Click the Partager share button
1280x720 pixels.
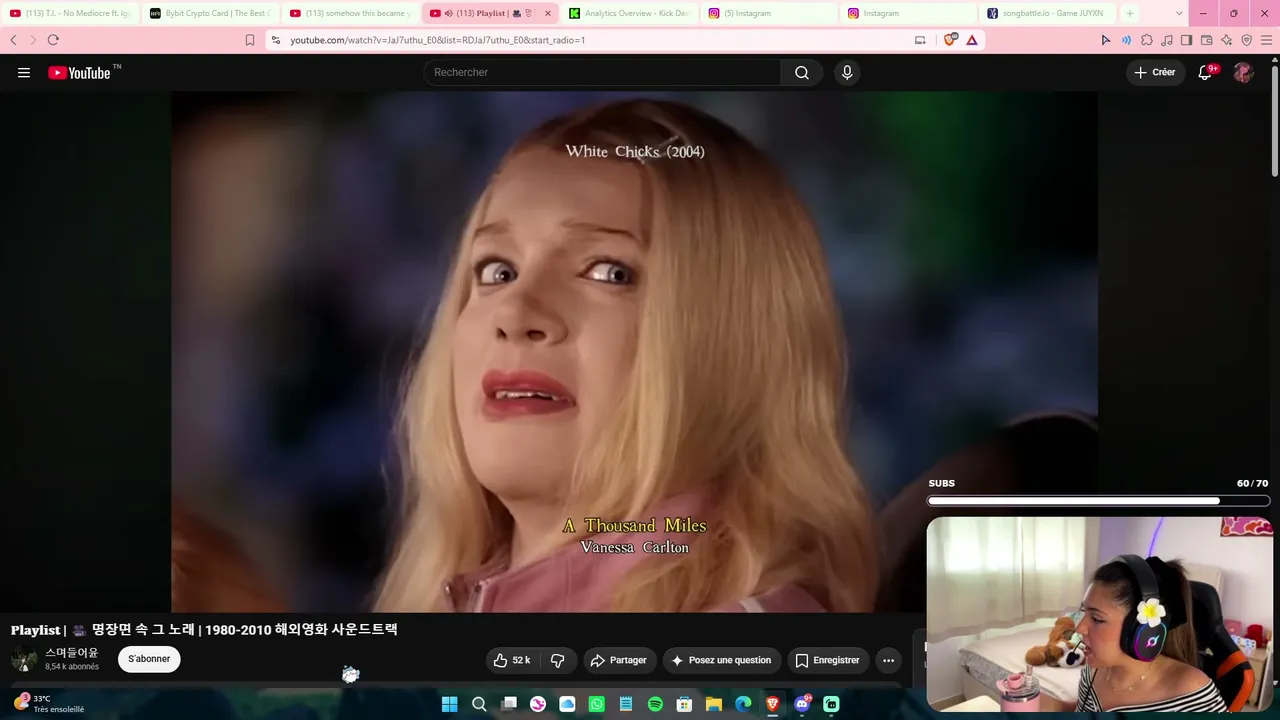coord(619,660)
